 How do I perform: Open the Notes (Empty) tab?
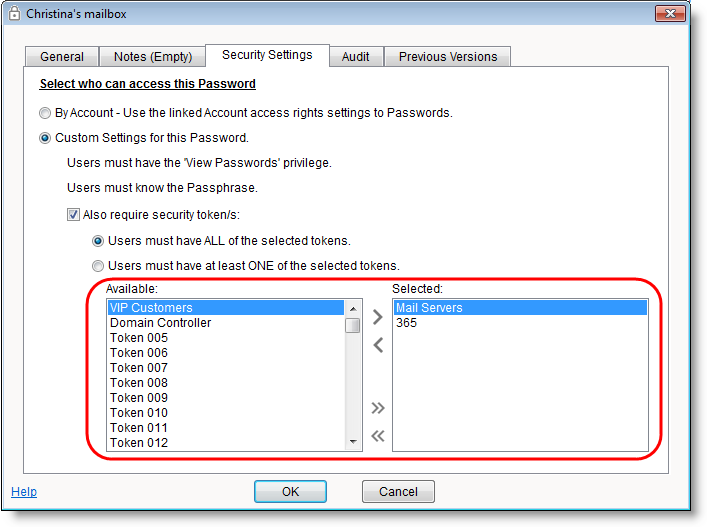coord(152,57)
